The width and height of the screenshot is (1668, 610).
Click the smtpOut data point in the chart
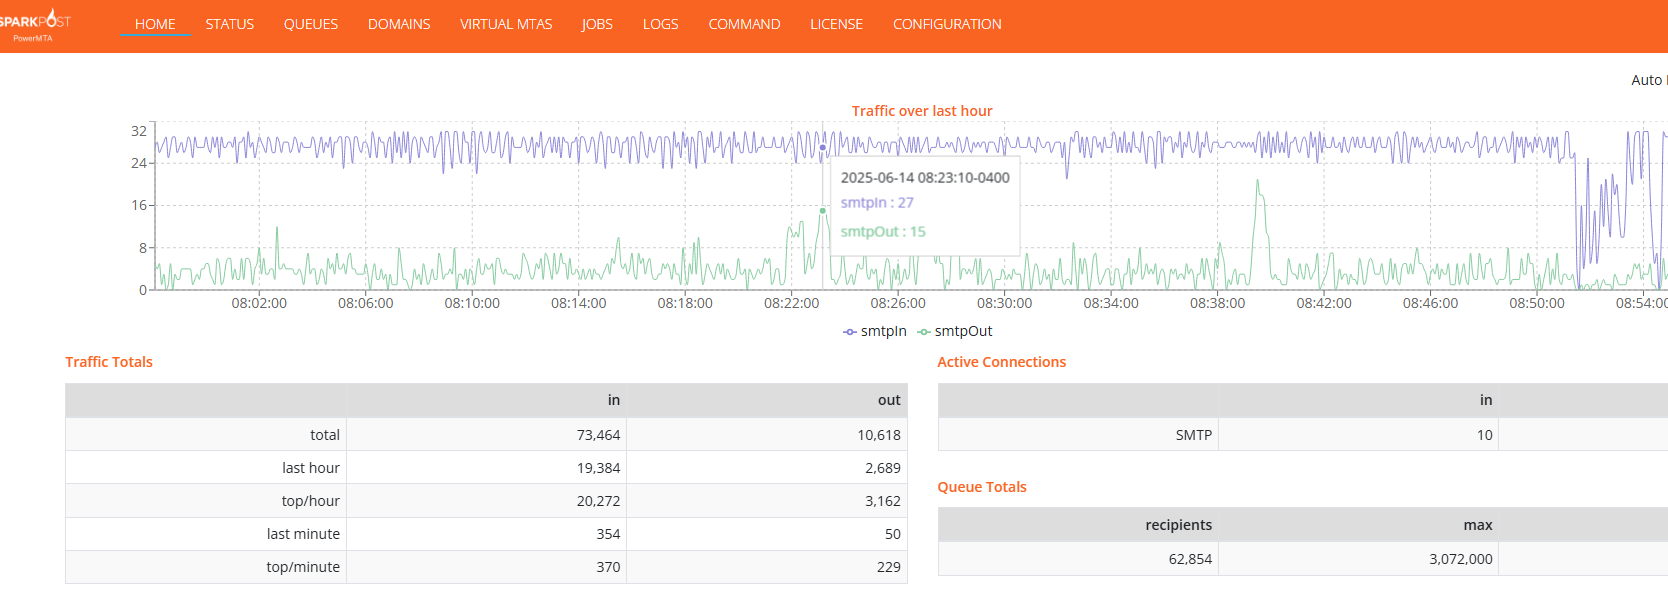coord(823,211)
